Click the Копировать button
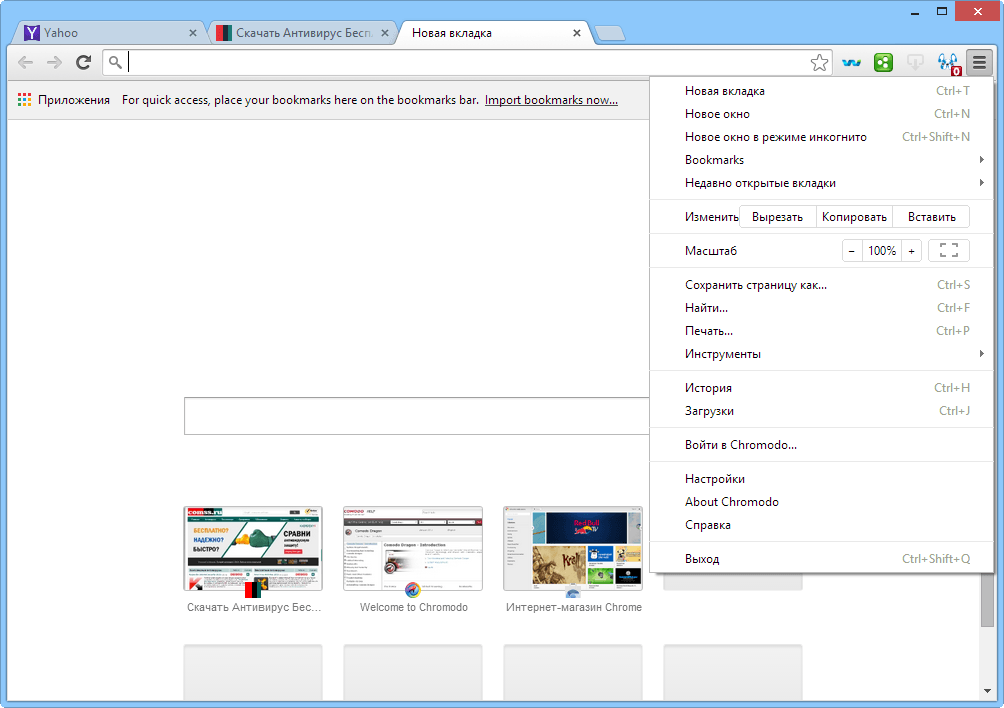This screenshot has width=1004, height=708. coord(854,217)
